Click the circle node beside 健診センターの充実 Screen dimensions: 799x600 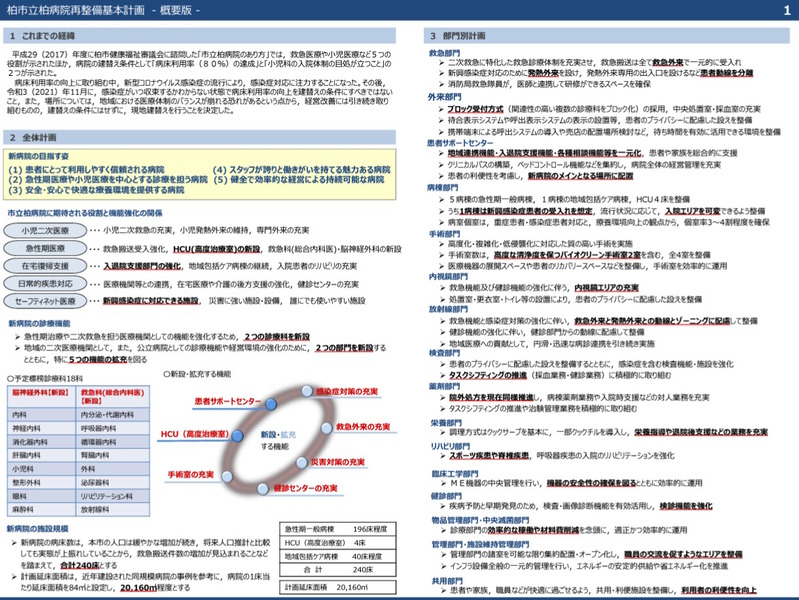coord(262,489)
